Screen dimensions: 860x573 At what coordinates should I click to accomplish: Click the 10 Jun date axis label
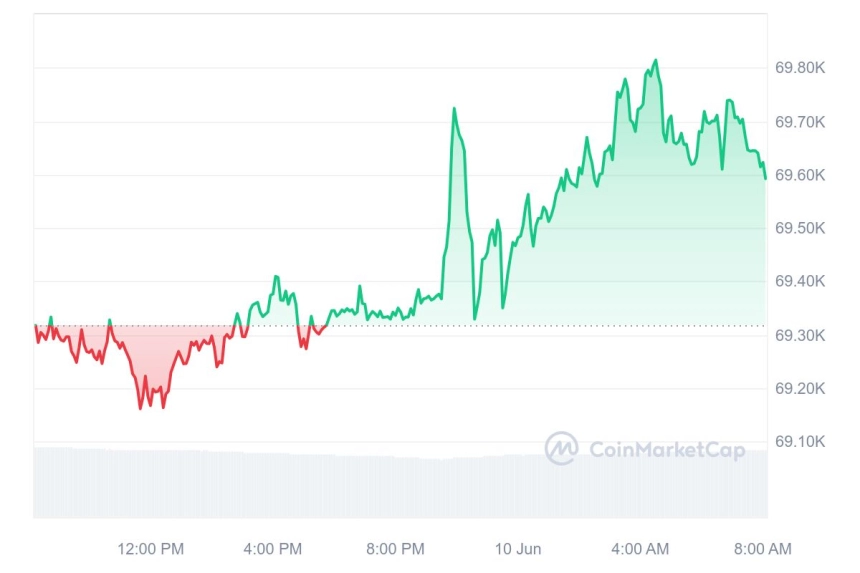pos(518,549)
